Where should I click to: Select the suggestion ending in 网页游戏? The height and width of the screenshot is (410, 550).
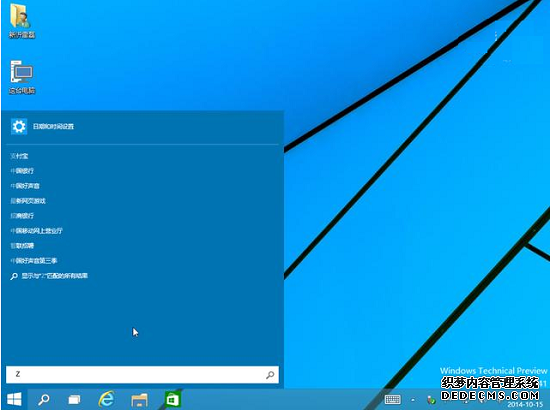tap(28, 201)
